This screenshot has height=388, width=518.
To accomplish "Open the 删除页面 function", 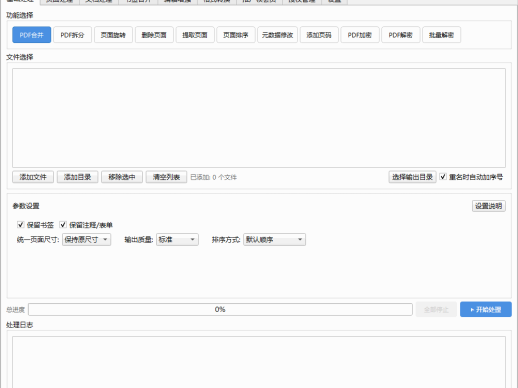I will tap(154, 35).
